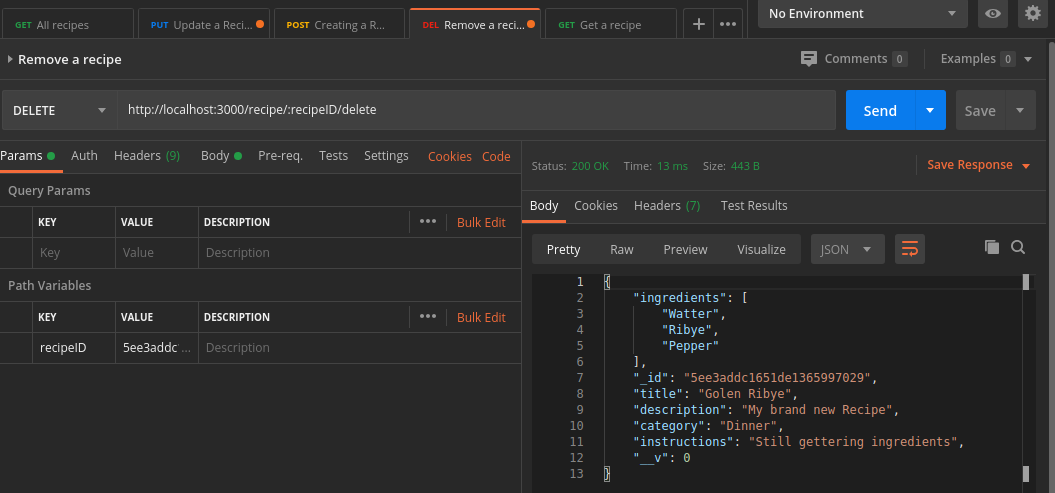Open the Save Response dropdown
This screenshot has width=1055, height=493.
click(x=979, y=165)
